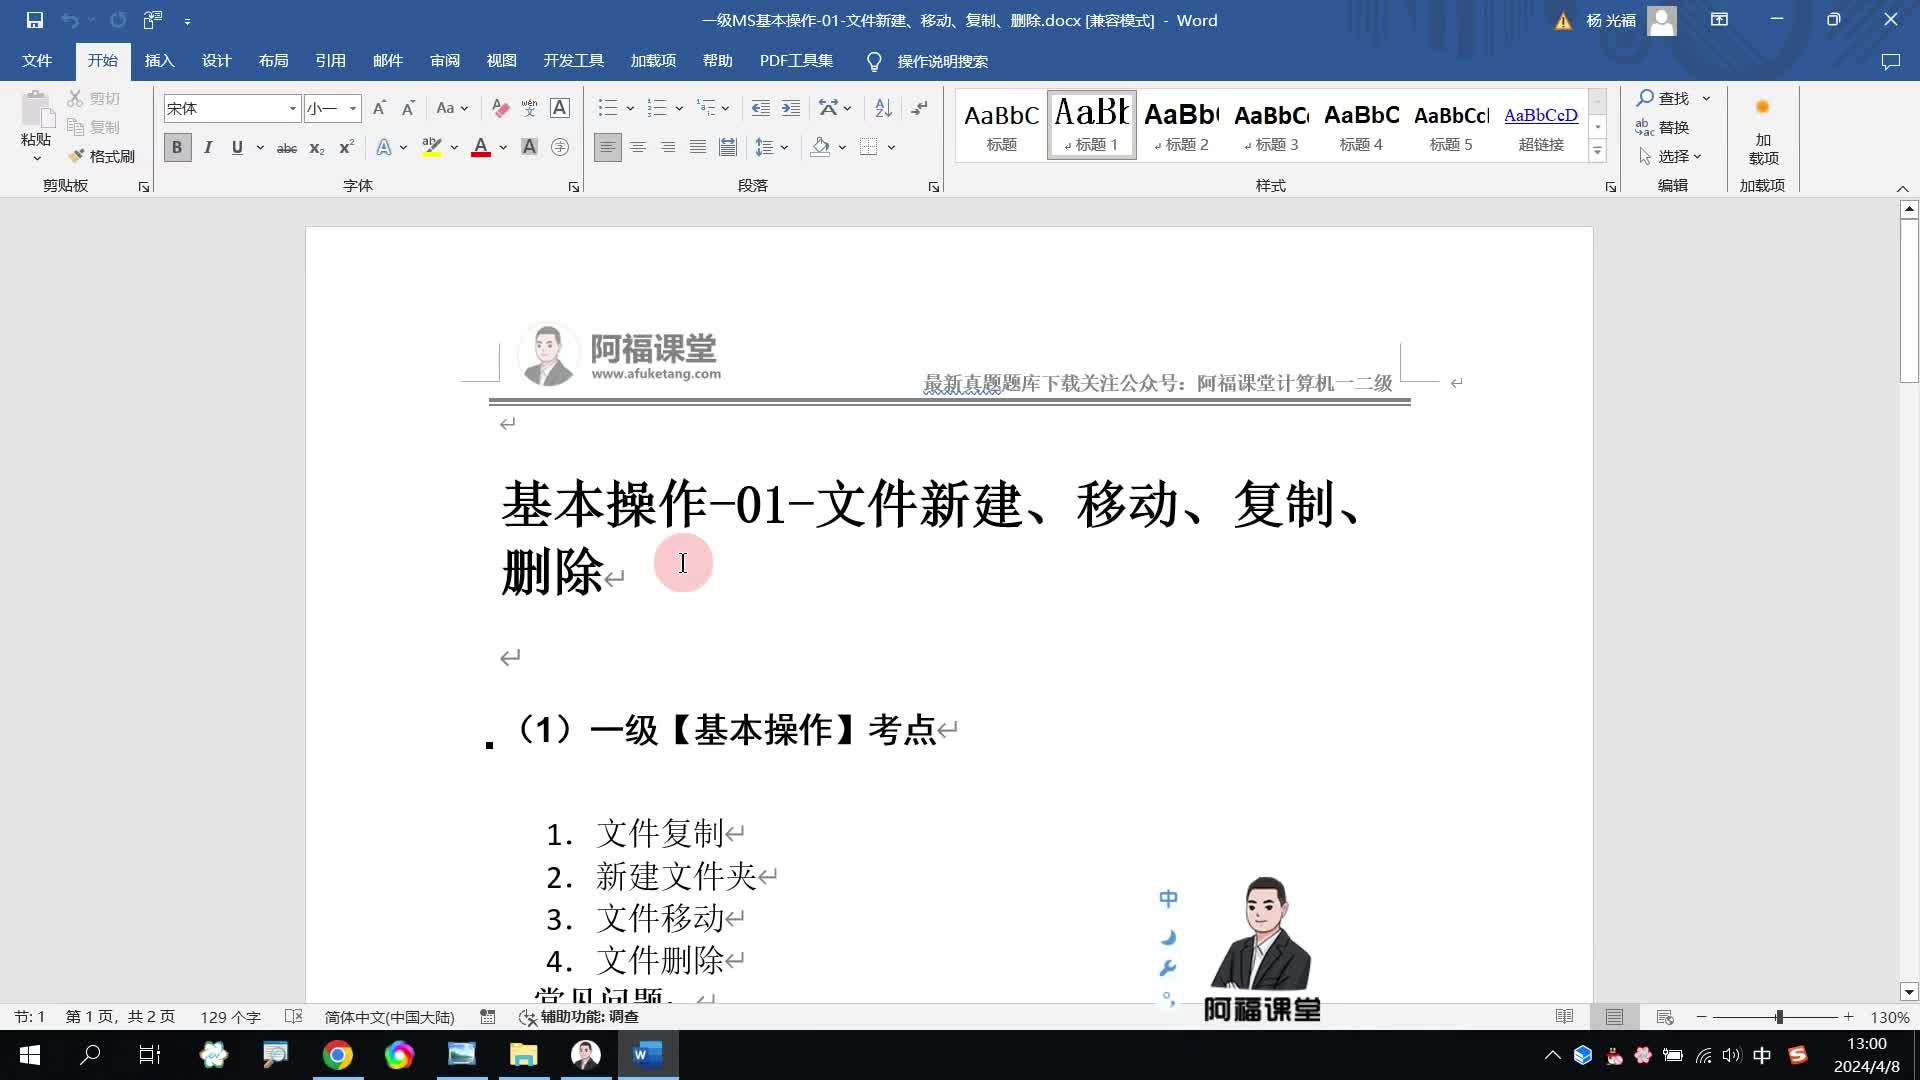Click the Character border icon

click(x=560, y=108)
